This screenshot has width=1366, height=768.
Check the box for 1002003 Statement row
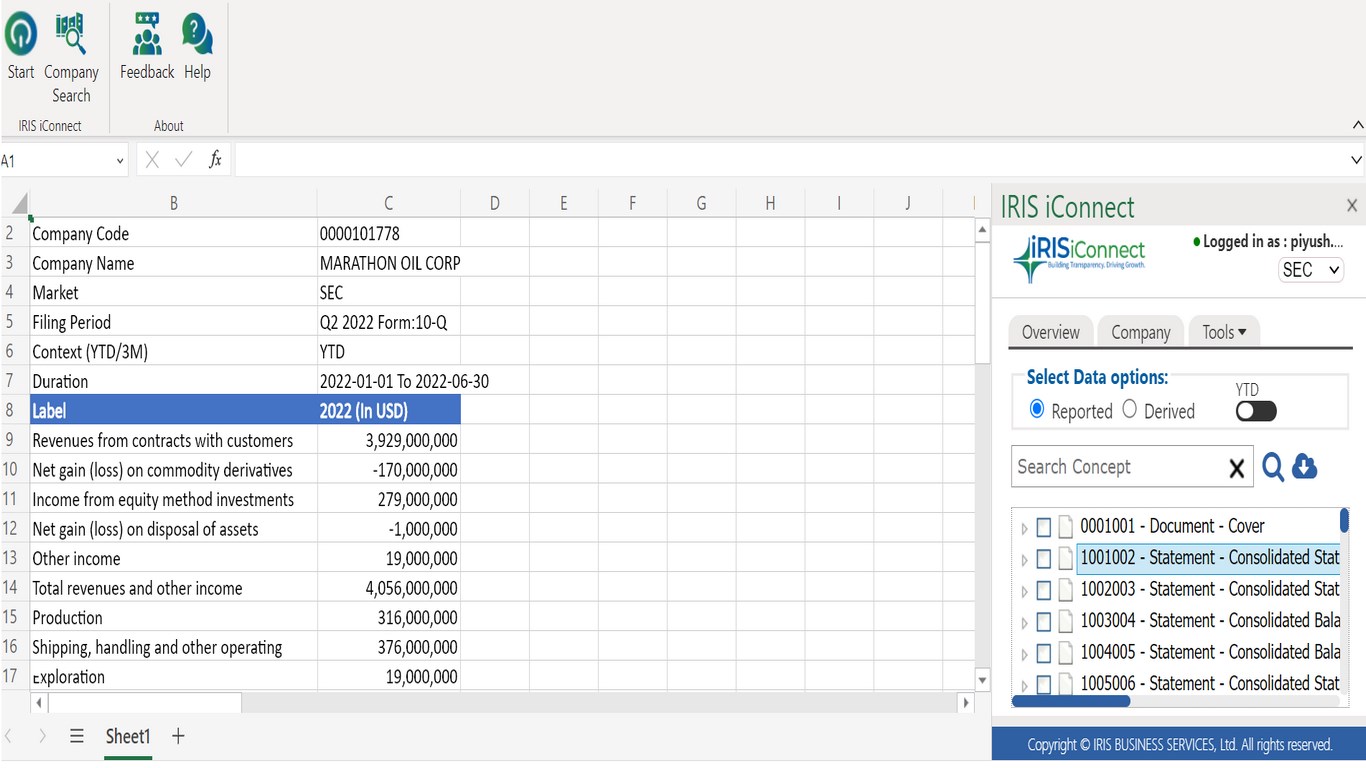pos(1043,590)
